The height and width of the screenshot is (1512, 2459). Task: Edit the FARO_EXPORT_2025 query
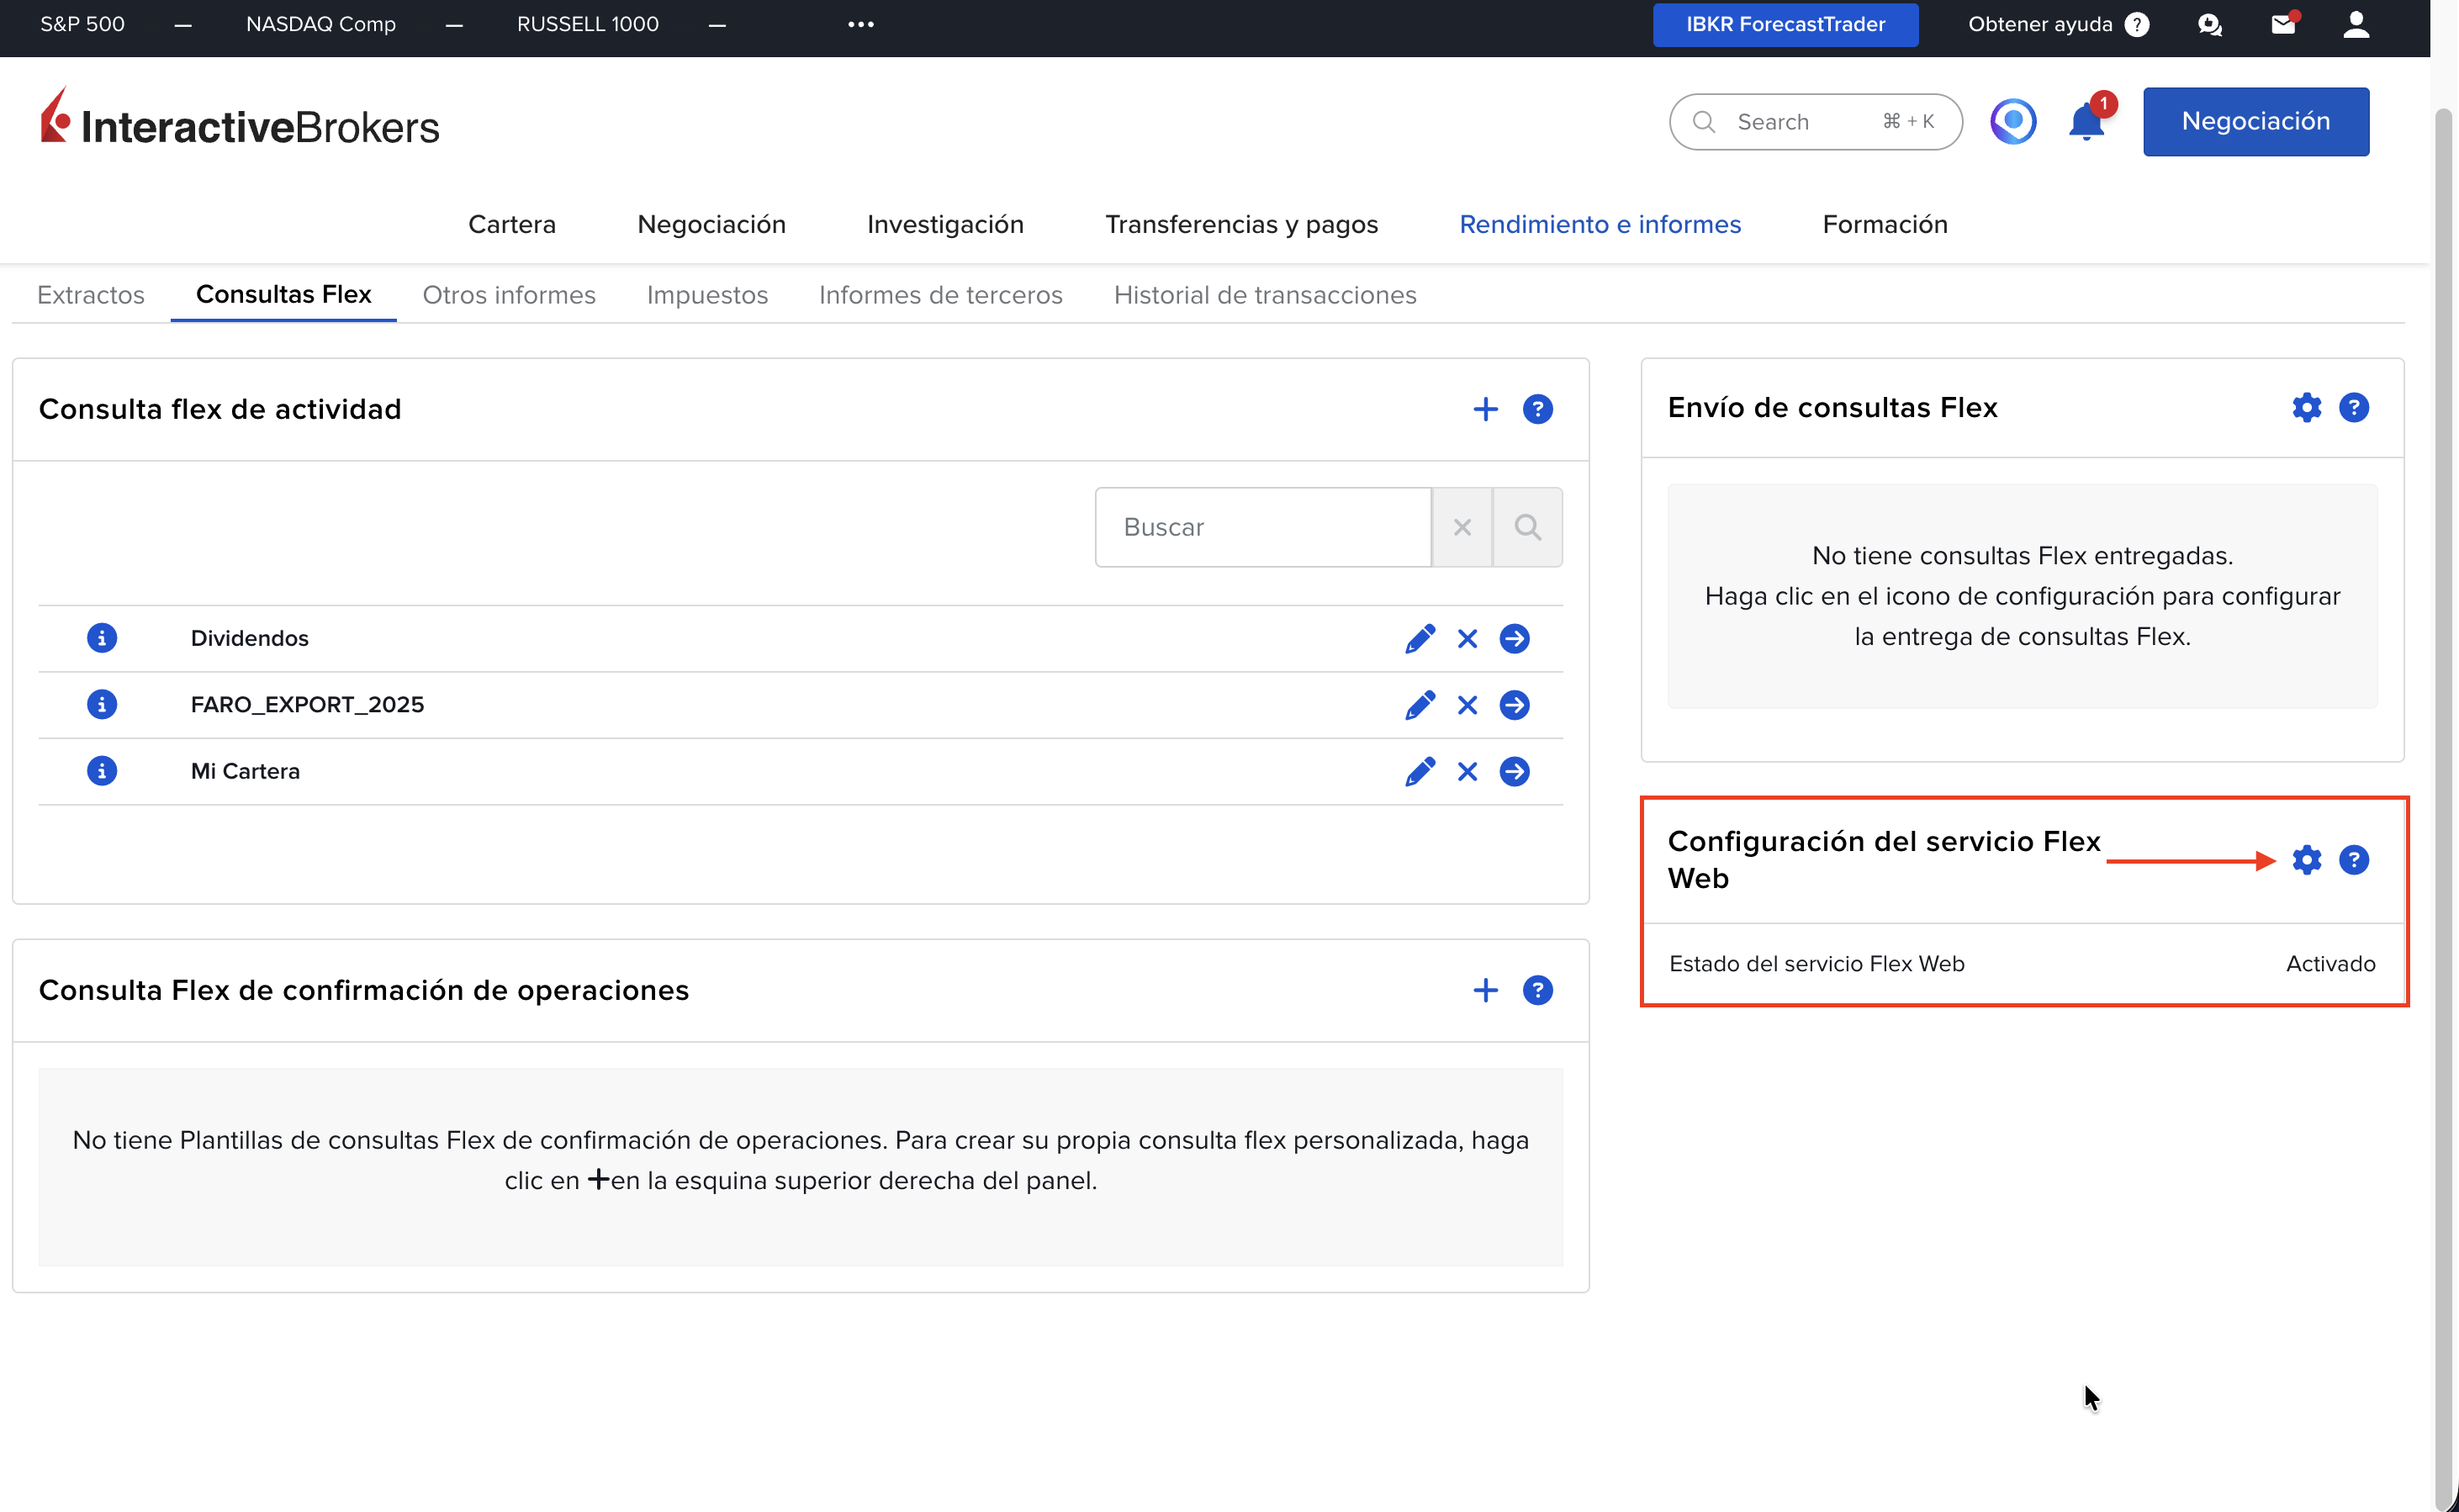[1420, 705]
